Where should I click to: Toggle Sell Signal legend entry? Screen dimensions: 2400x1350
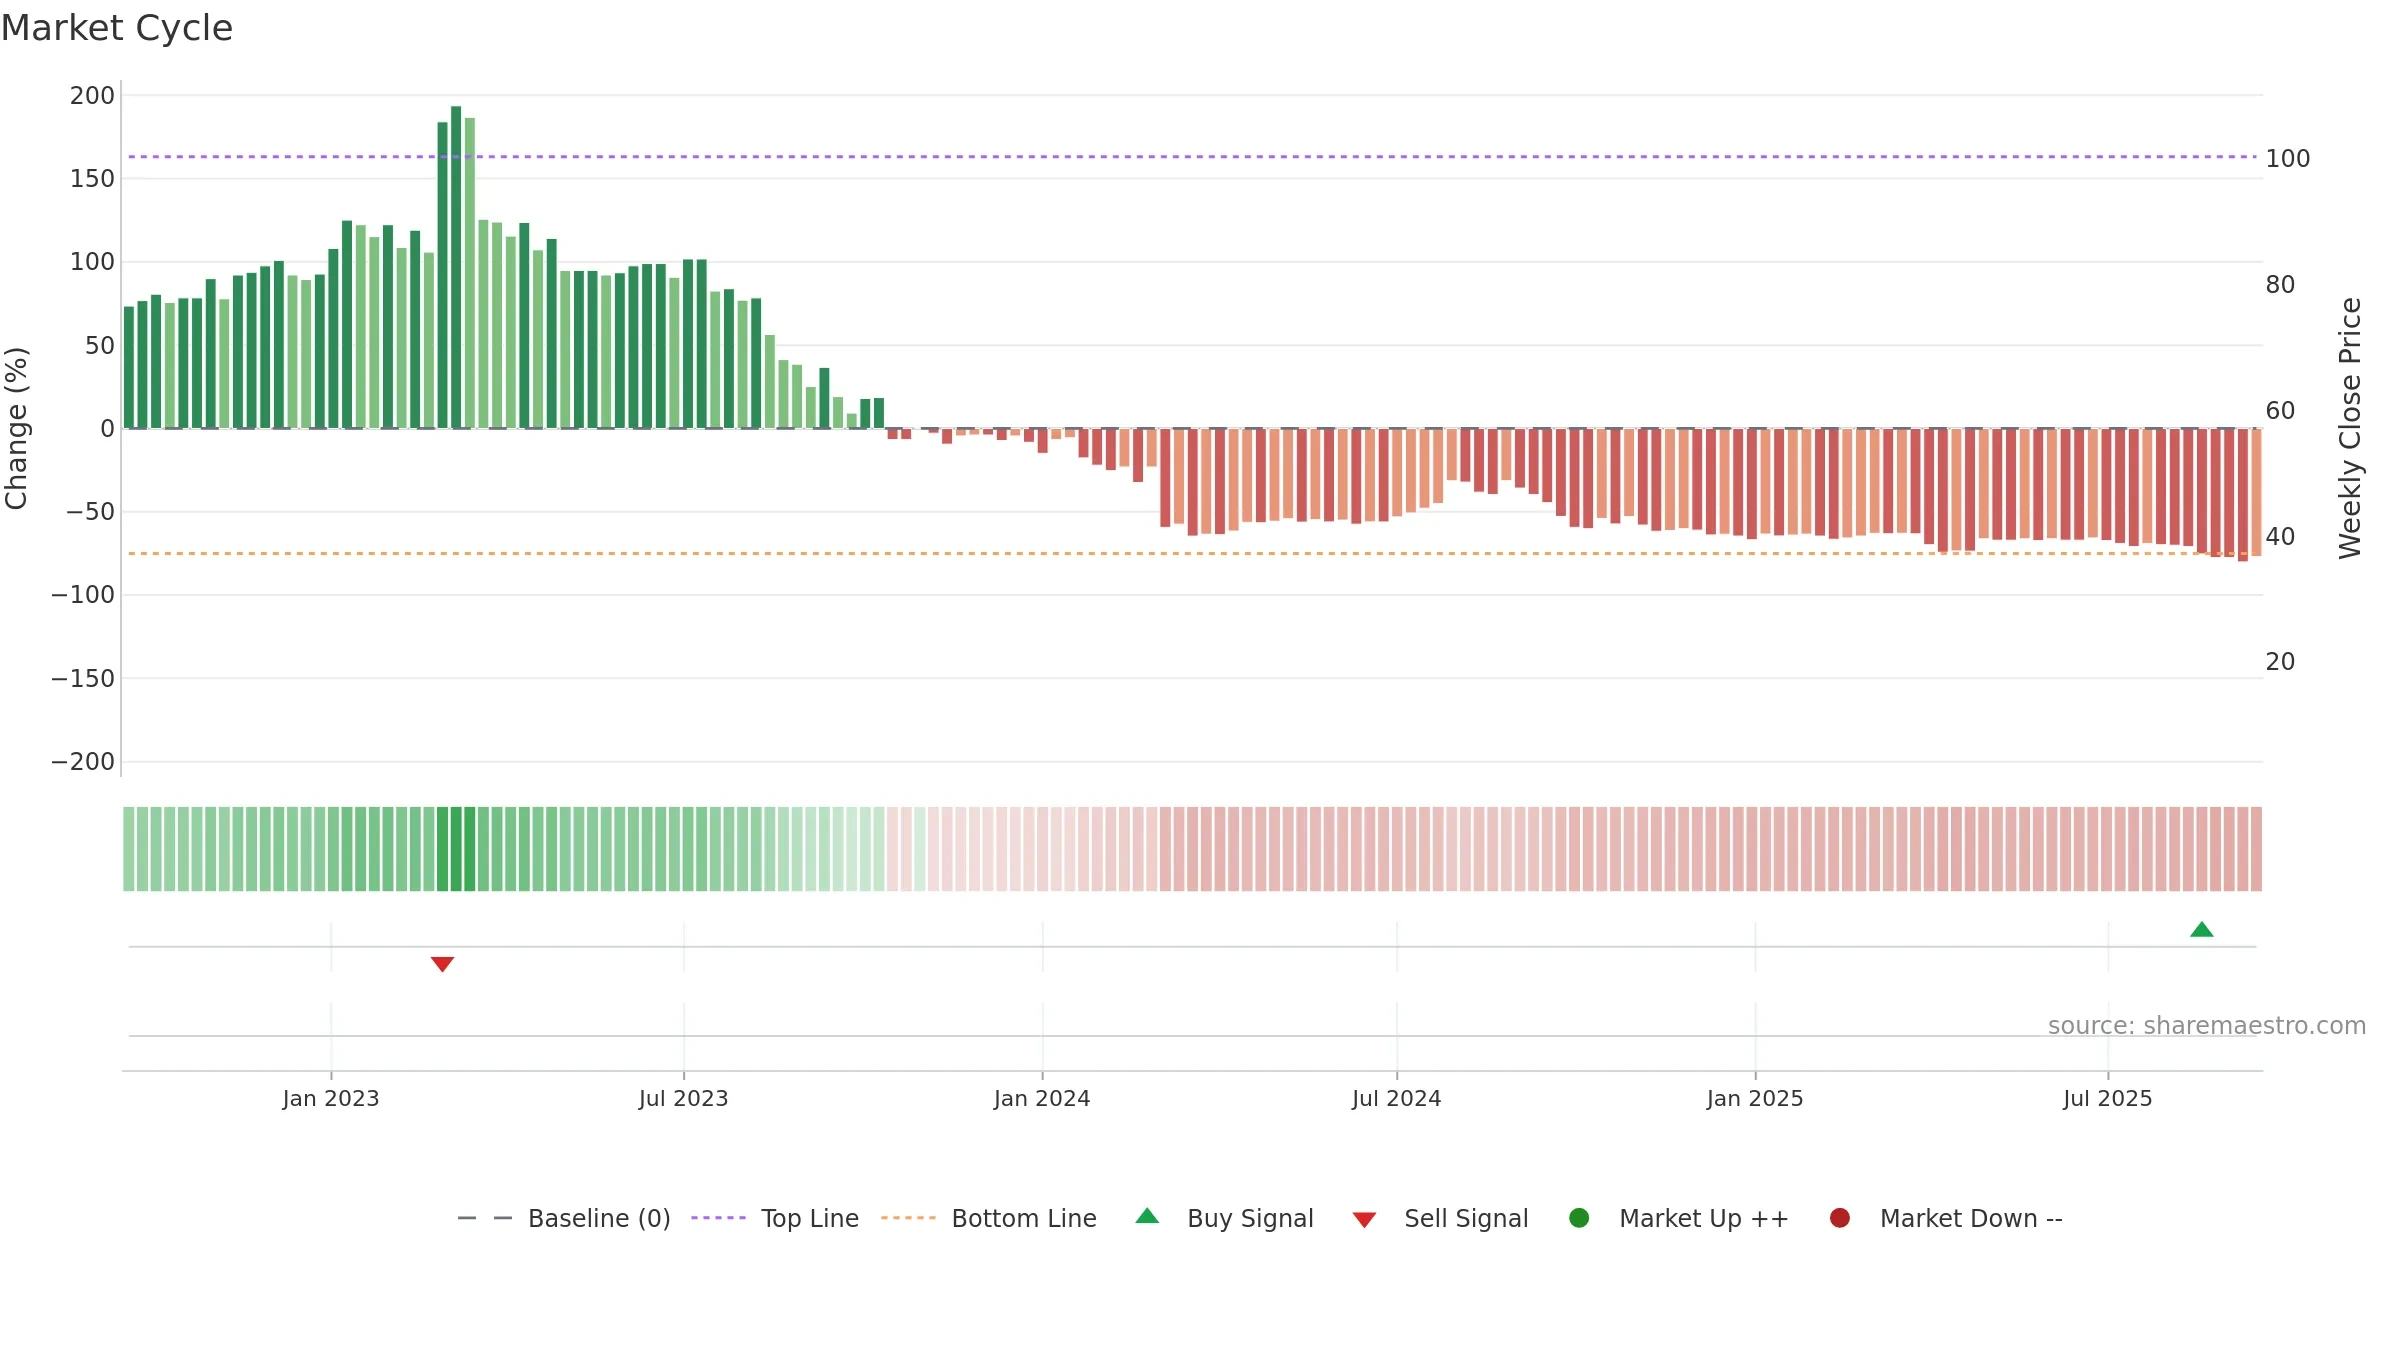pyautogui.click(x=1441, y=1218)
